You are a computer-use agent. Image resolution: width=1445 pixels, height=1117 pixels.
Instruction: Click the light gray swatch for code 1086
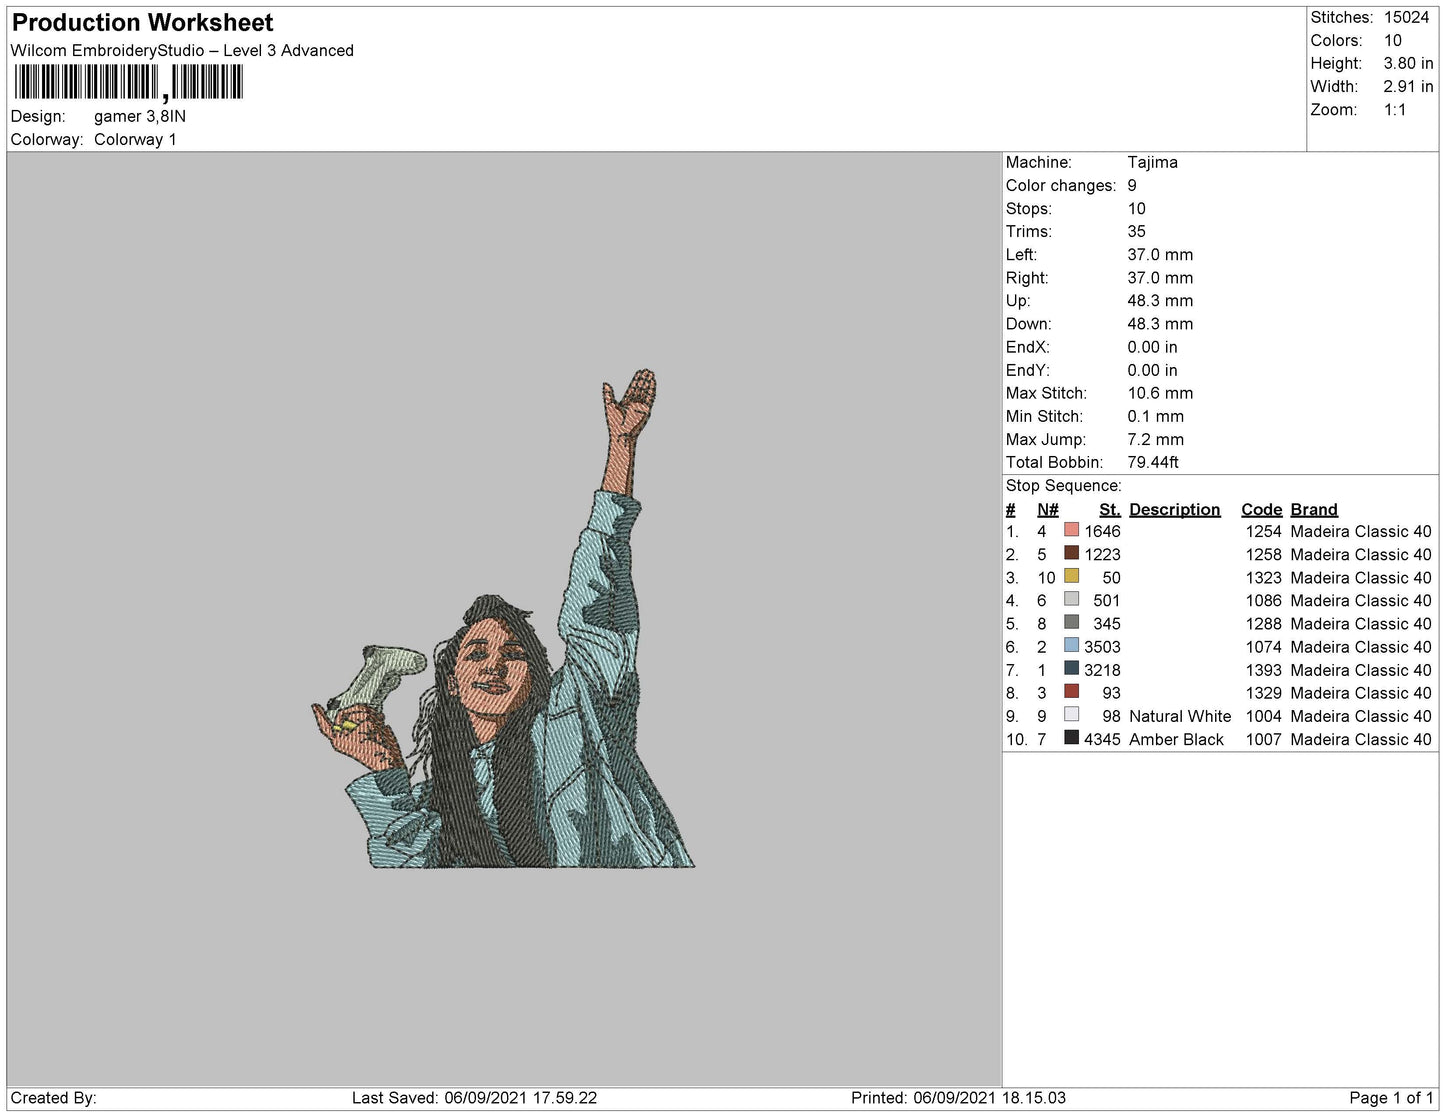click(1071, 599)
